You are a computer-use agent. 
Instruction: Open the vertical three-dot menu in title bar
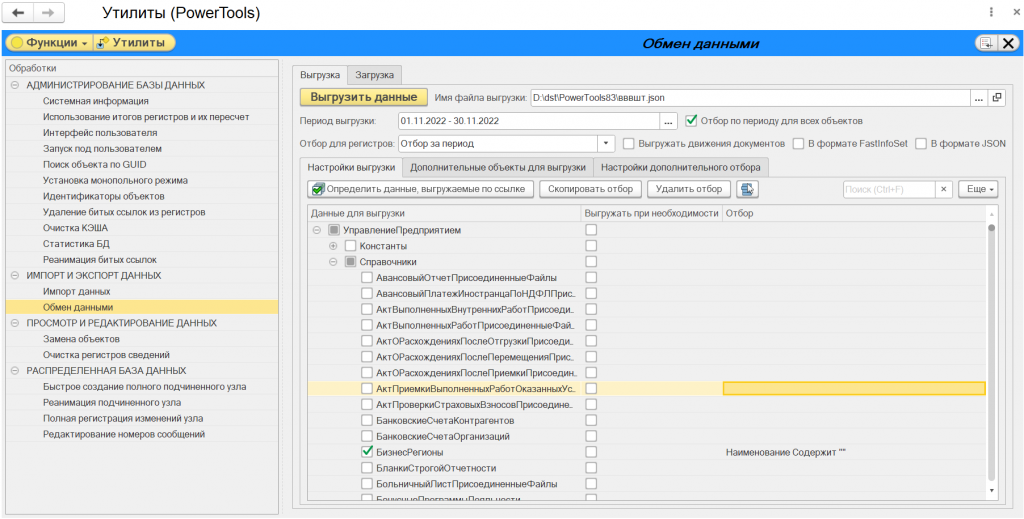(x=990, y=13)
